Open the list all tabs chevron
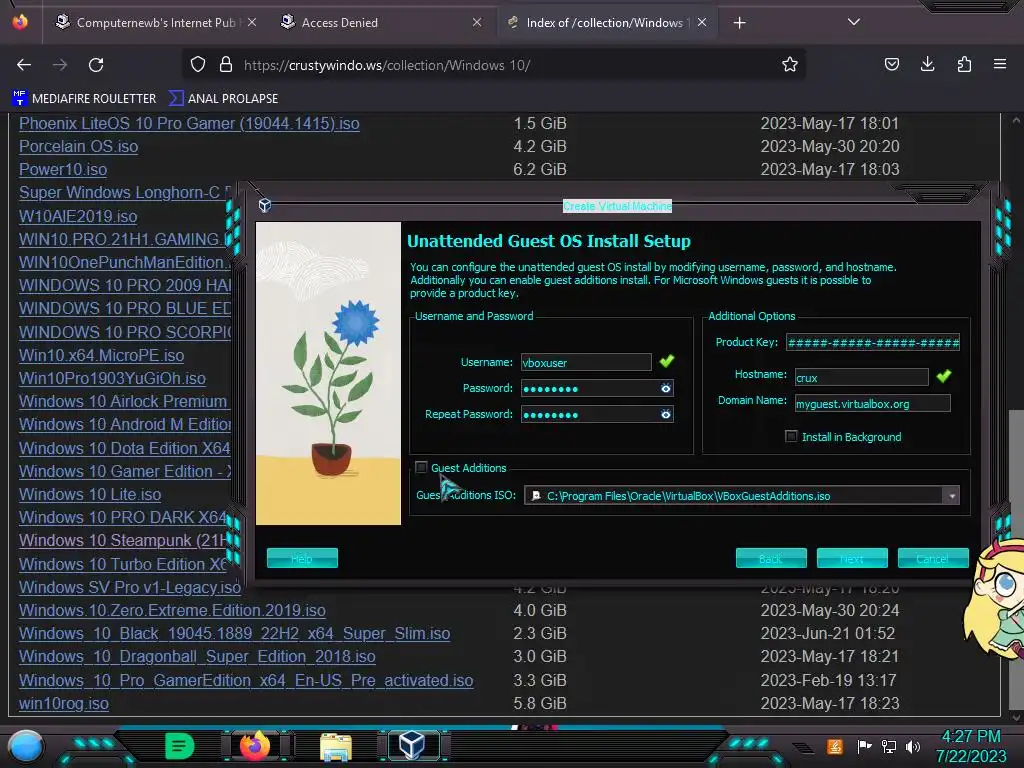The width and height of the screenshot is (1024, 768). click(x=854, y=22)
